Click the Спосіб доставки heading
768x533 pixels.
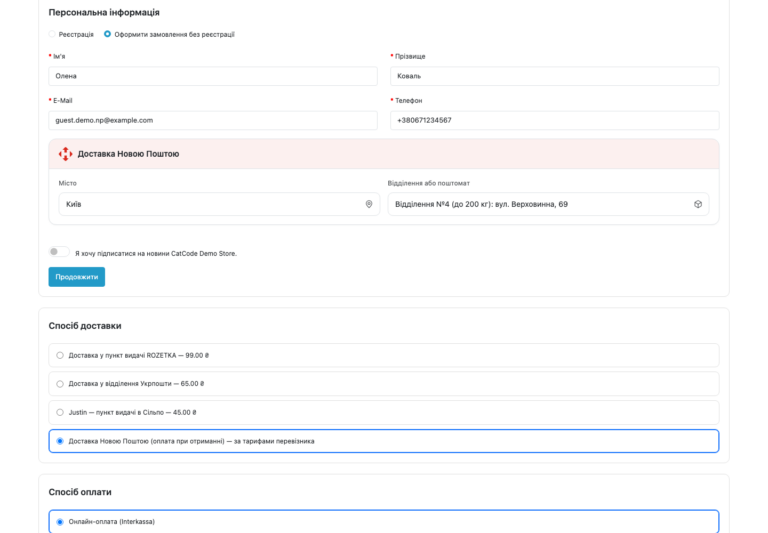[85, 326]
